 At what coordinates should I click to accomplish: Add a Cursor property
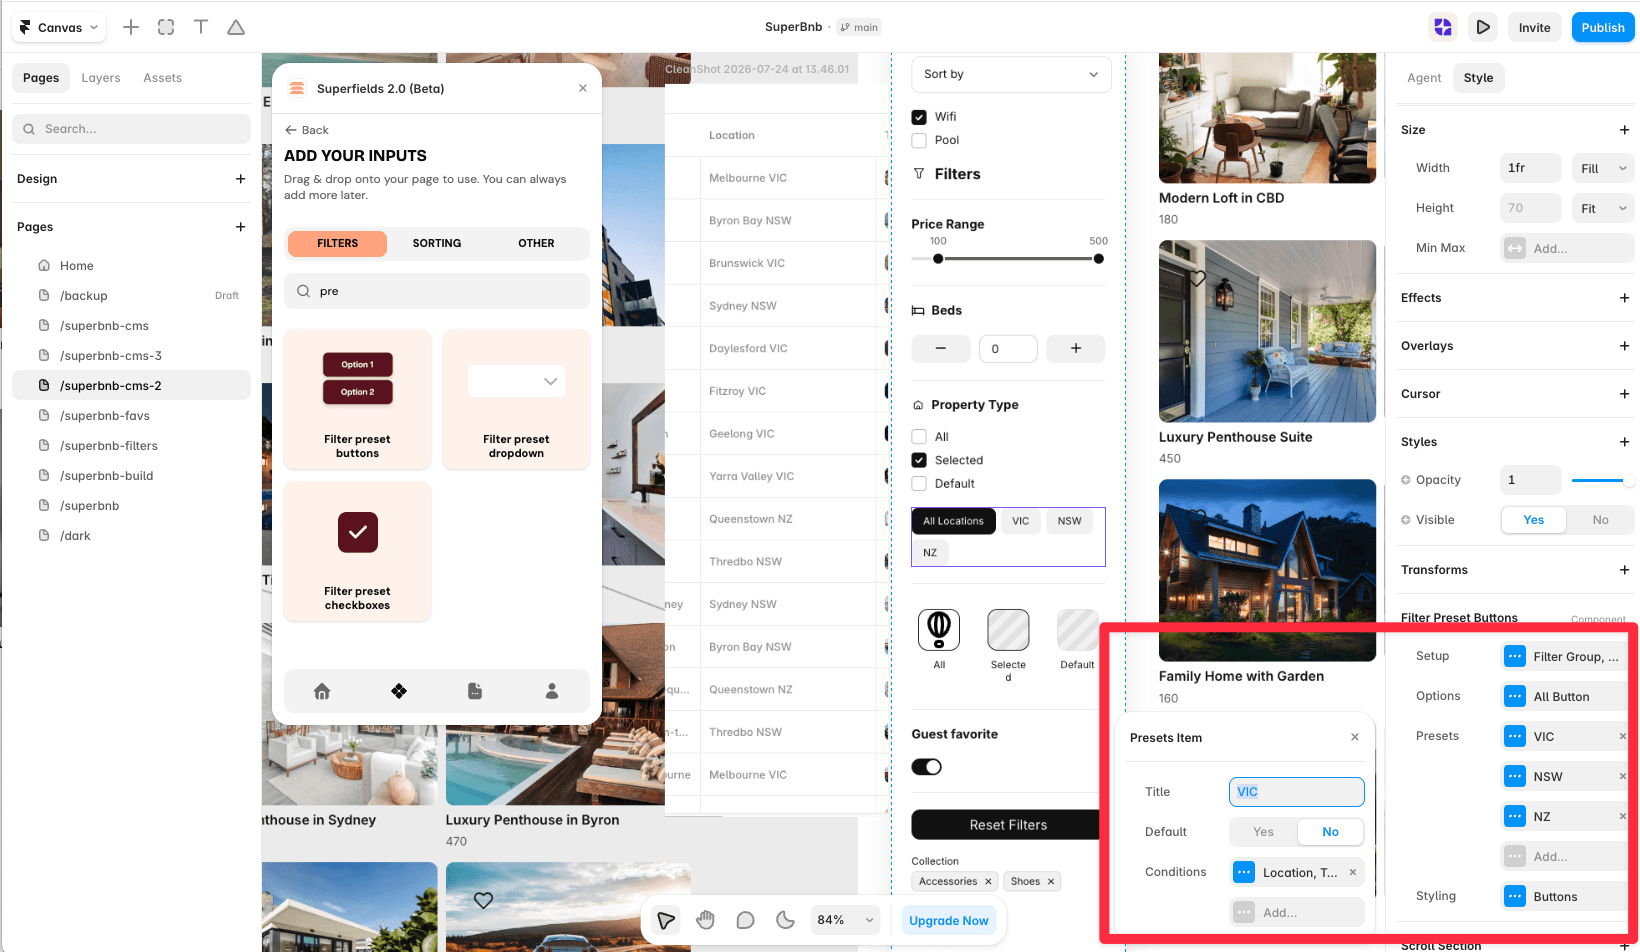[1624, 394]
